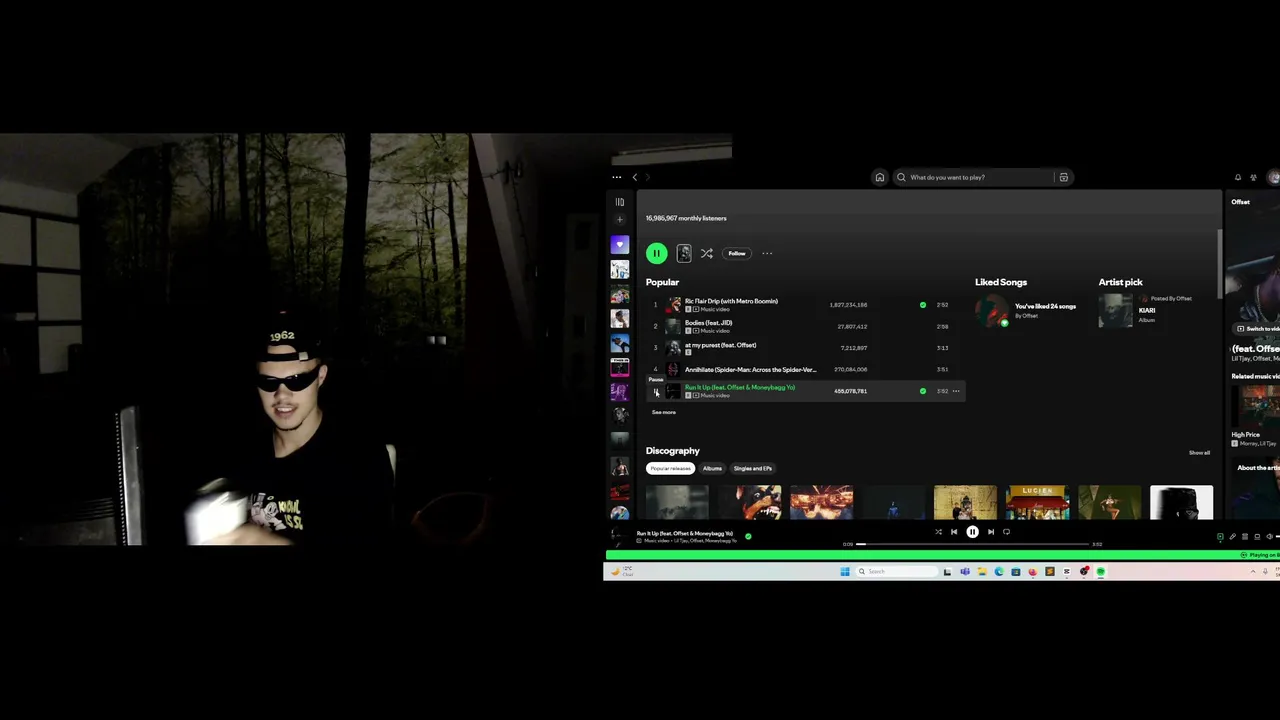The image size is (1280, 720).
Task: Click 'Switch to video' in right panel
Action: pos(1259,328)
